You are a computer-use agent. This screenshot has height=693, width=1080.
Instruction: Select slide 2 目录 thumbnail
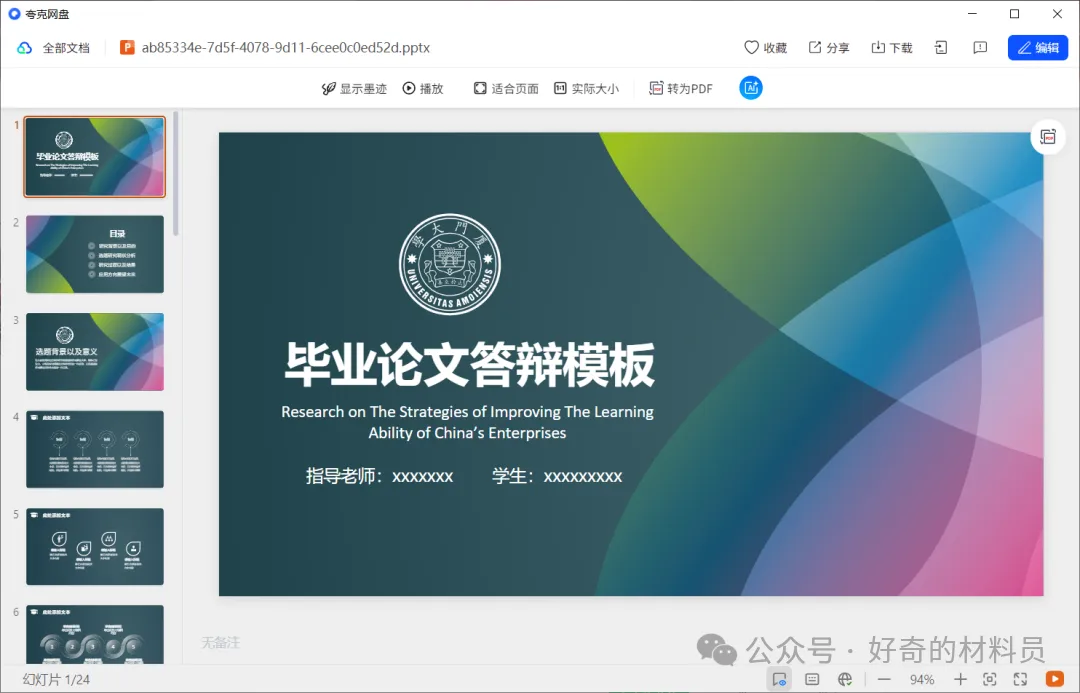coord(95,254)
